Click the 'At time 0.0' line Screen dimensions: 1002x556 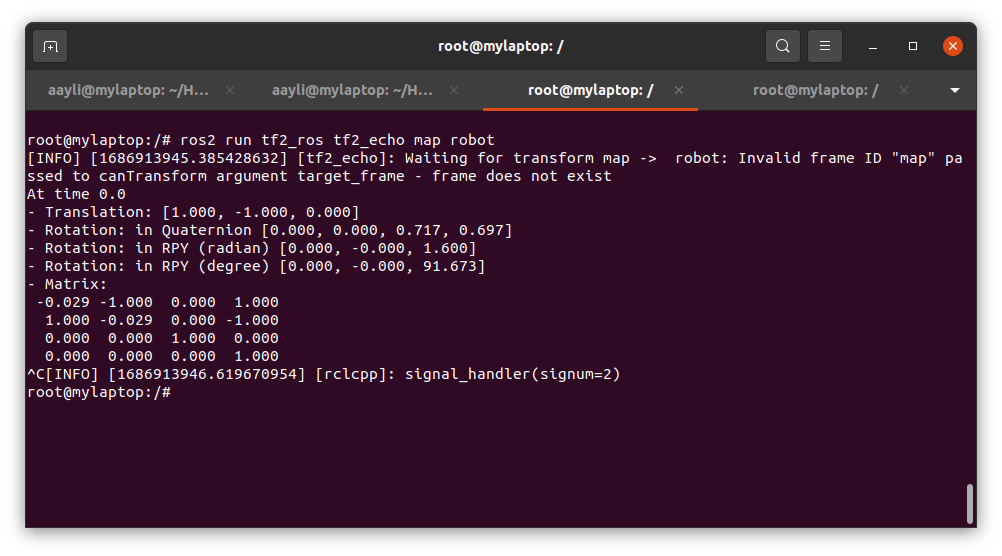coord(76,194)
